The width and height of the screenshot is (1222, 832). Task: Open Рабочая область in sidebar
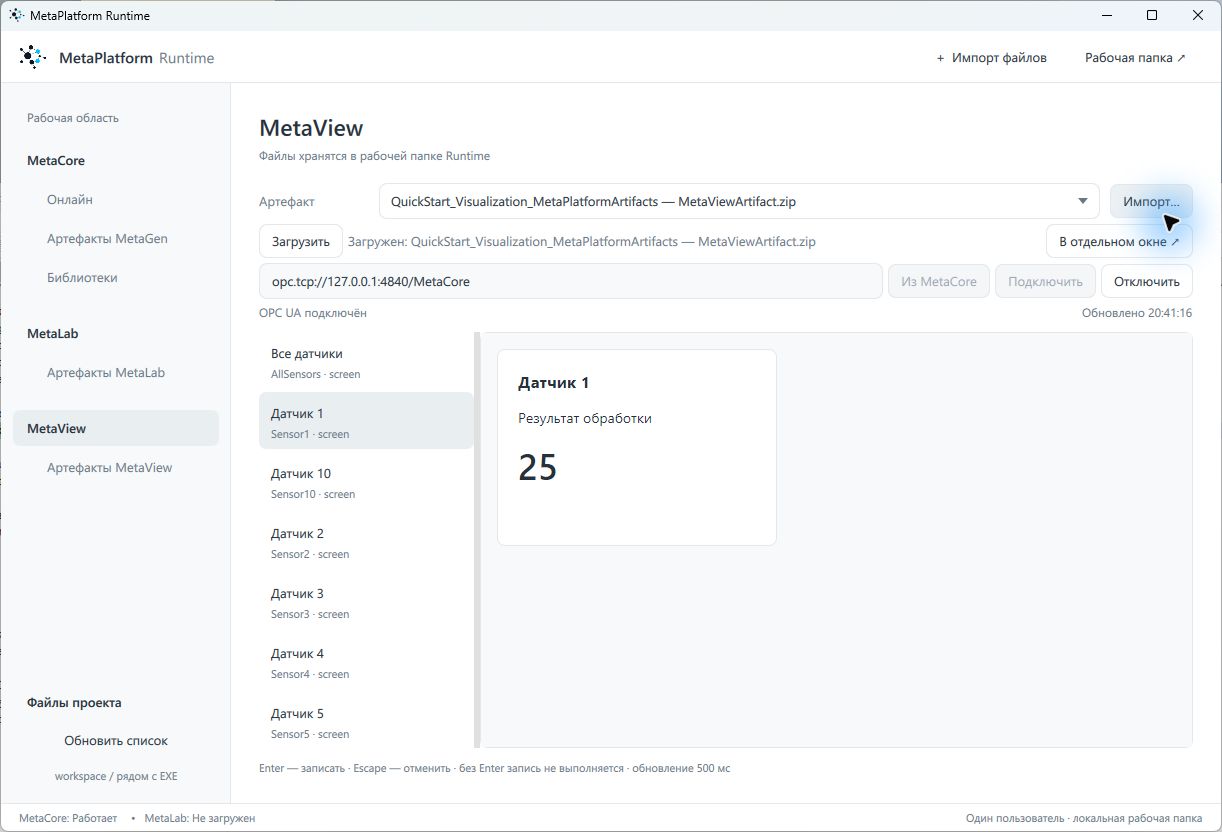pos(73,118)
